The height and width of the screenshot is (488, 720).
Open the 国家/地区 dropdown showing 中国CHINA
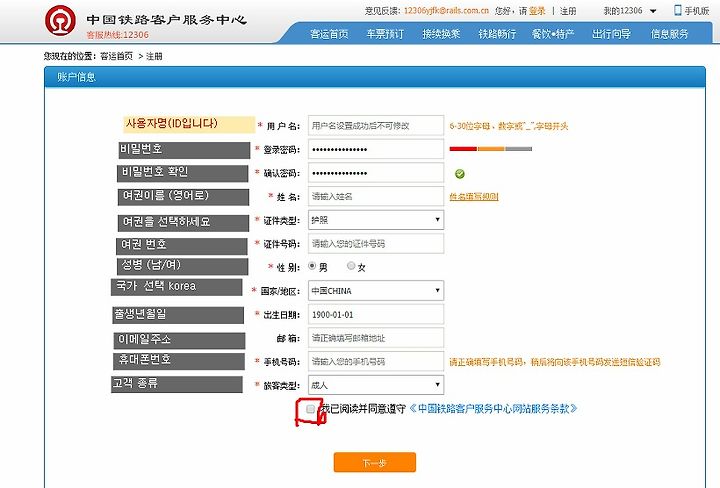[x=376, y=291]
